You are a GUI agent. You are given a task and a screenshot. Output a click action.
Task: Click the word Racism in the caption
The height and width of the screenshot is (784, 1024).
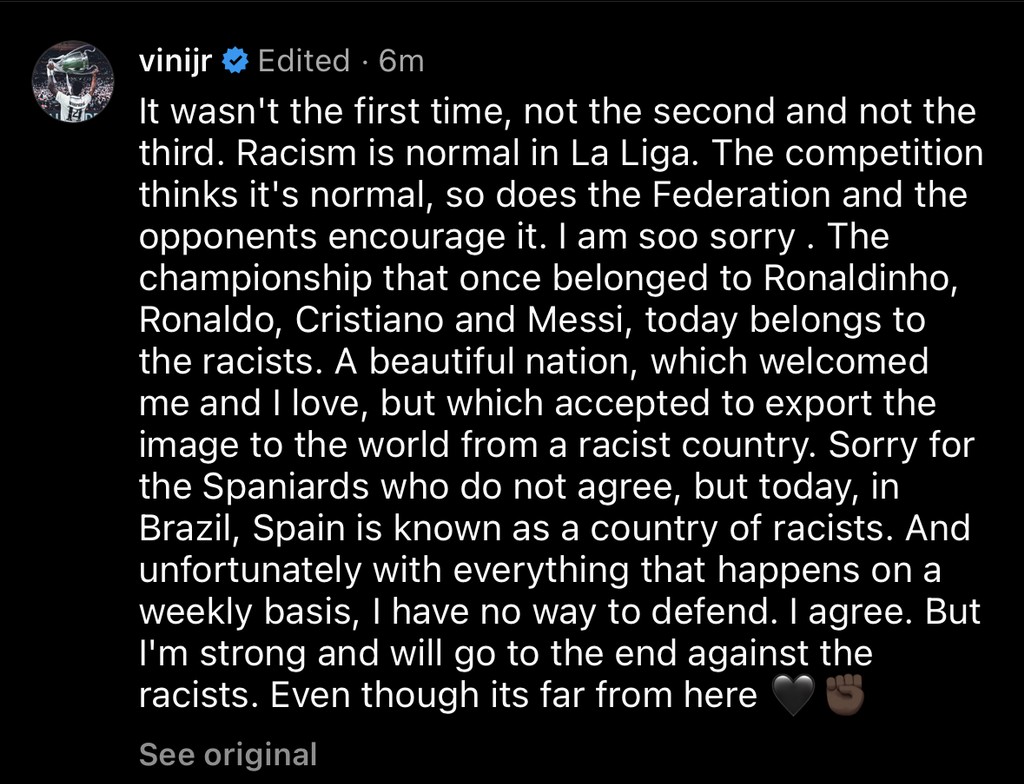pos(316,154)
